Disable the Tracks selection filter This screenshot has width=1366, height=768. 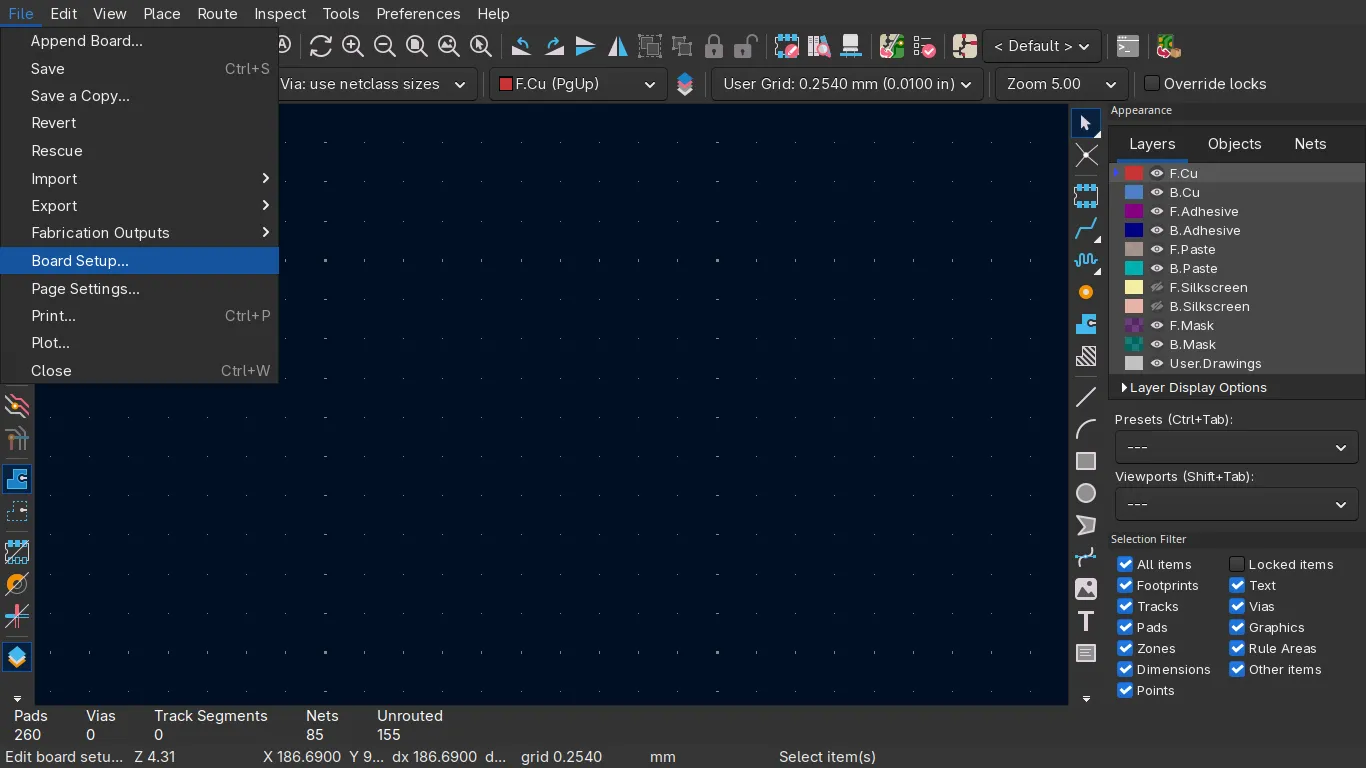pyautogui.click(x=1125, y=607)
